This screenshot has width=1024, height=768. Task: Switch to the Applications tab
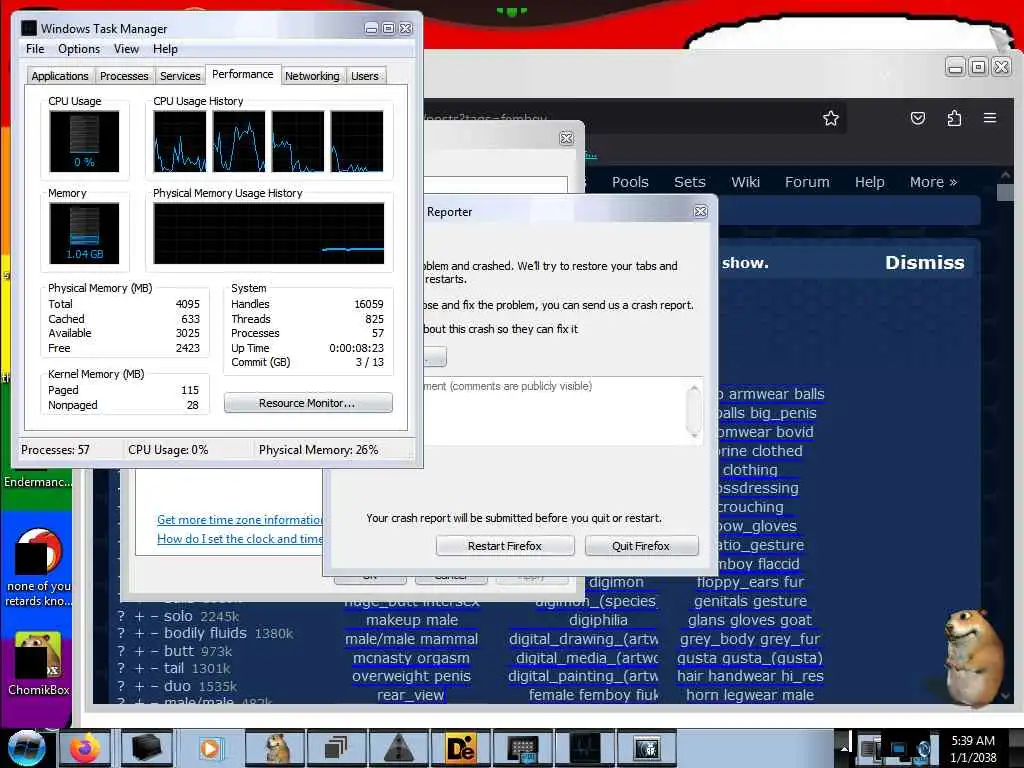pyautogui.click(x=60, y=76)
